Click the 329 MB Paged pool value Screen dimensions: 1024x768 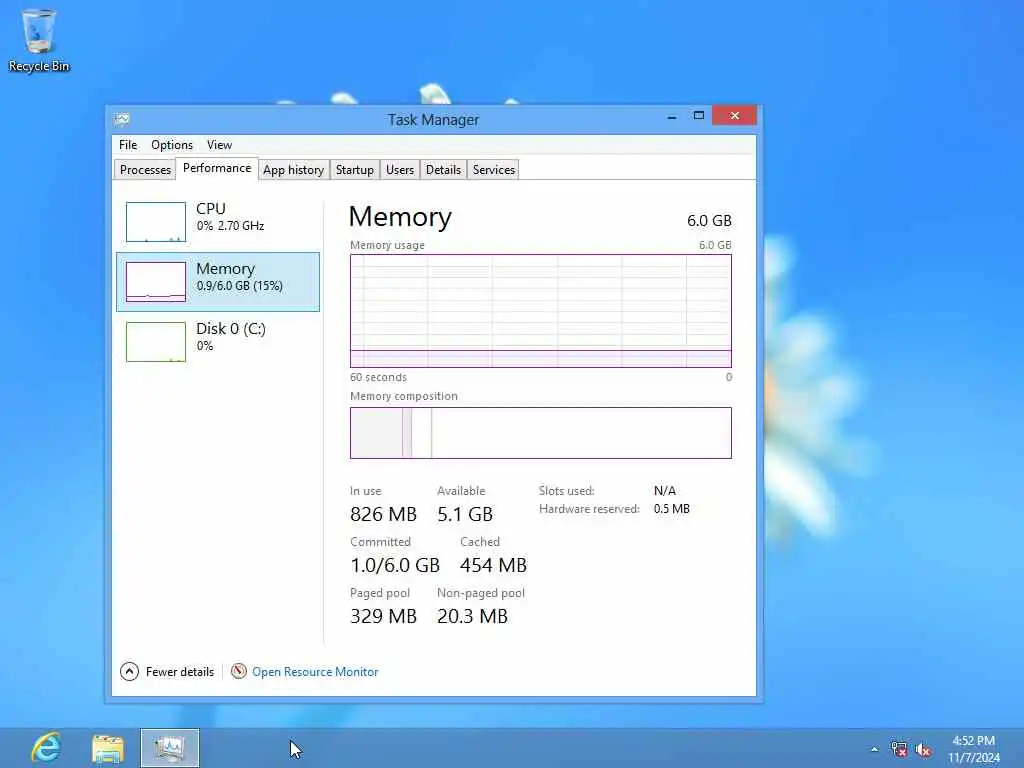pos(383,616)
